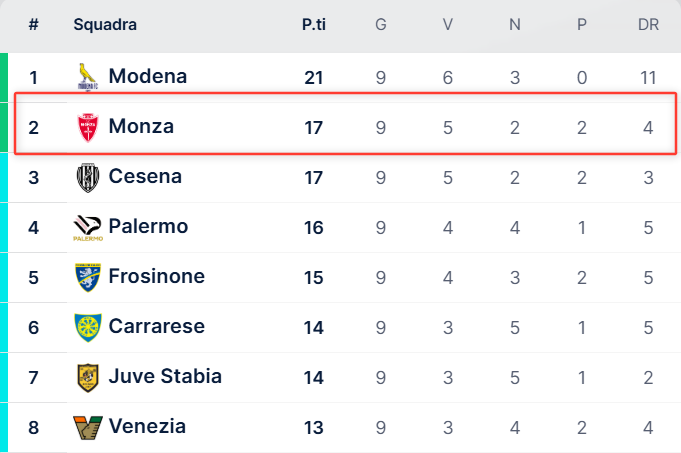681x453 pixels.
Task: Select the Cesena team name
Action: coord(145,176)
